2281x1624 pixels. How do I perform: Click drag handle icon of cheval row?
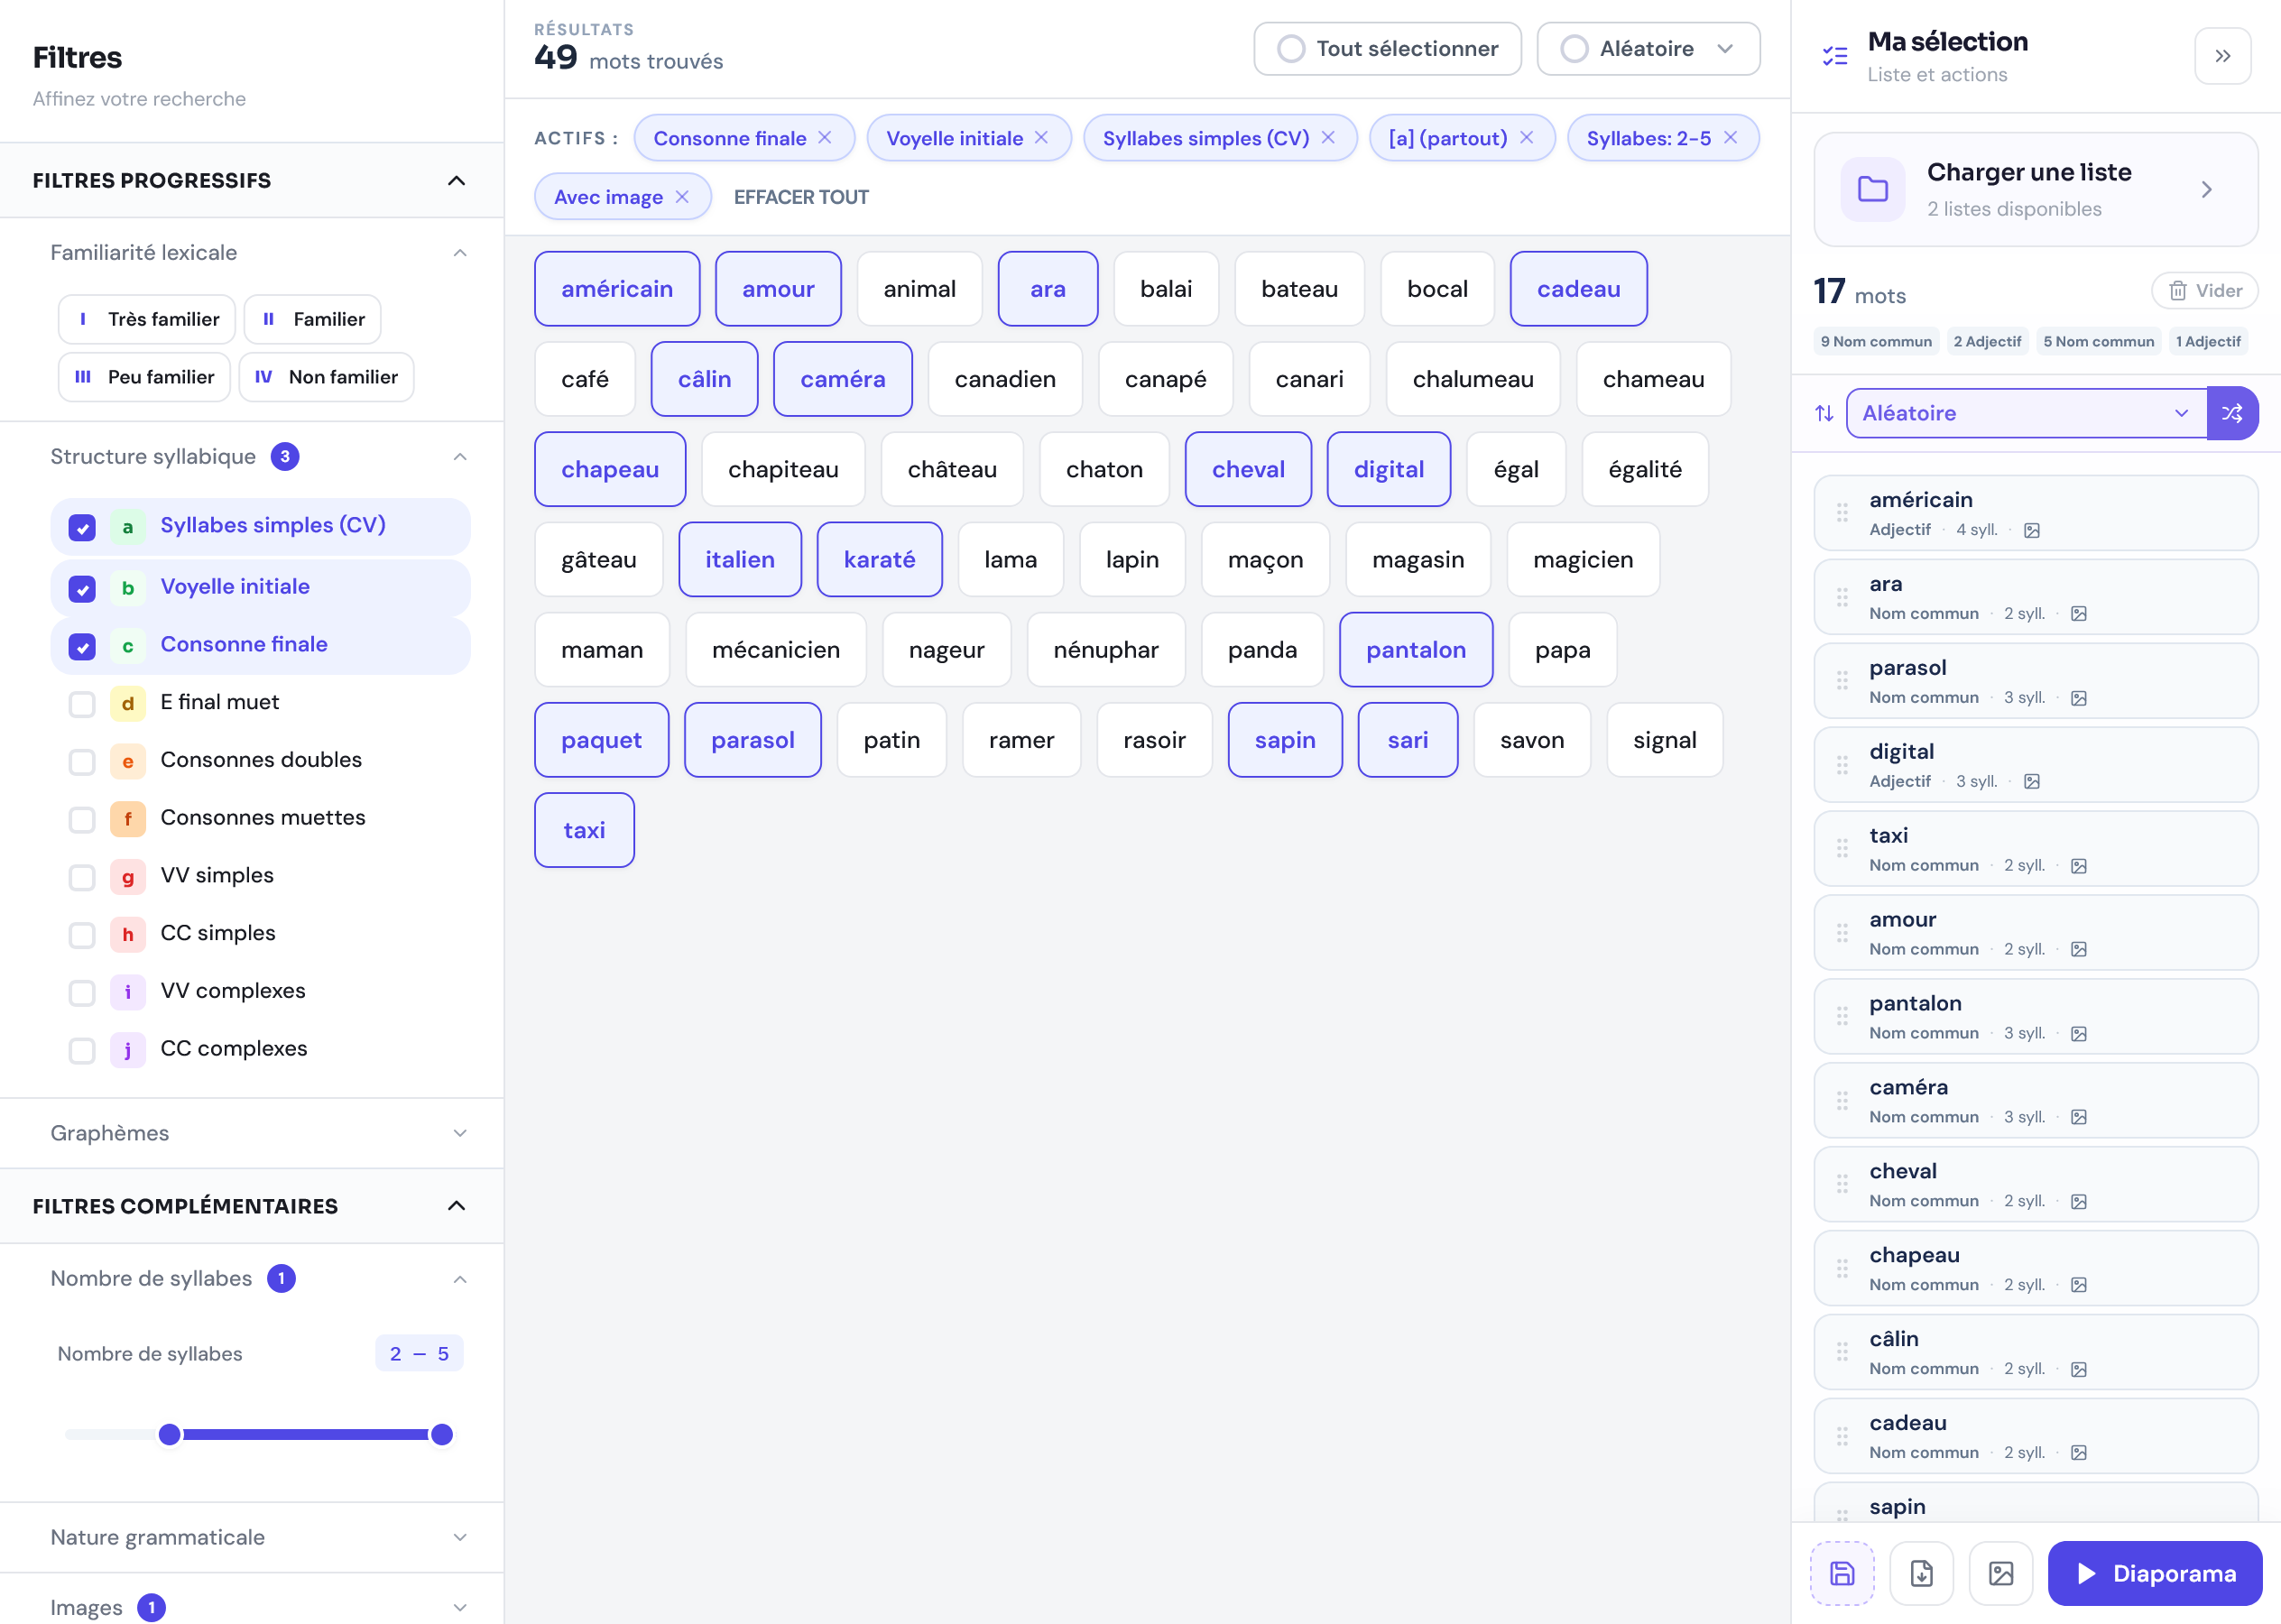pos(1842,1185)
